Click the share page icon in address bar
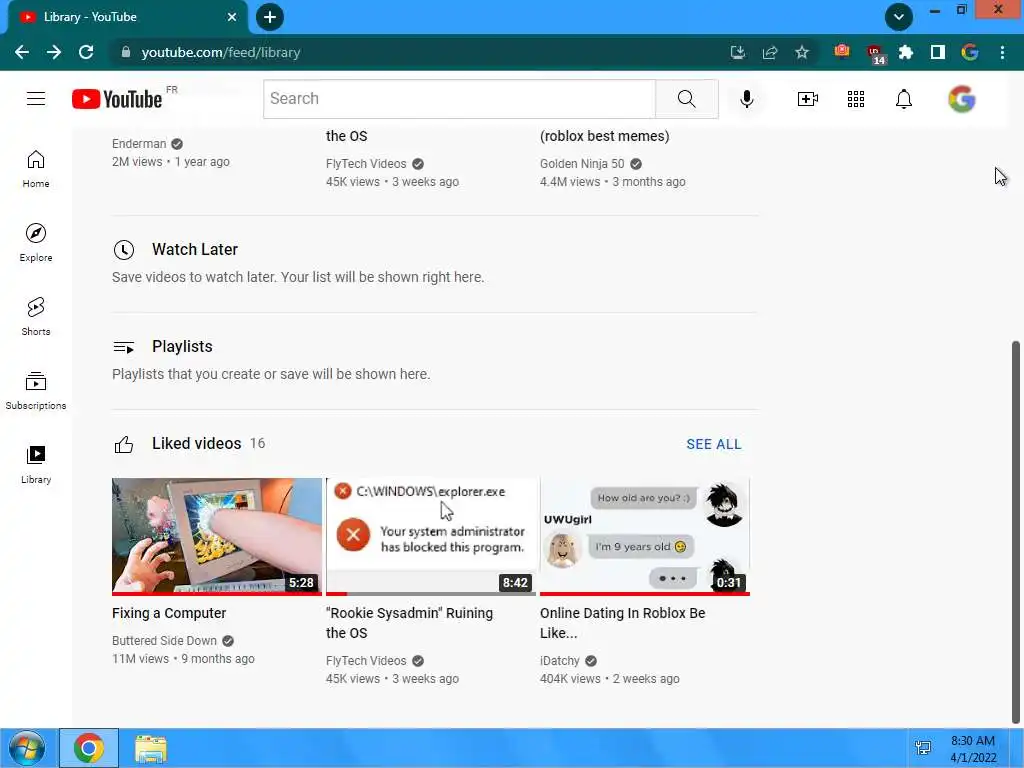This screenshot has height=768, width=1024. click(x=770, y=52)
